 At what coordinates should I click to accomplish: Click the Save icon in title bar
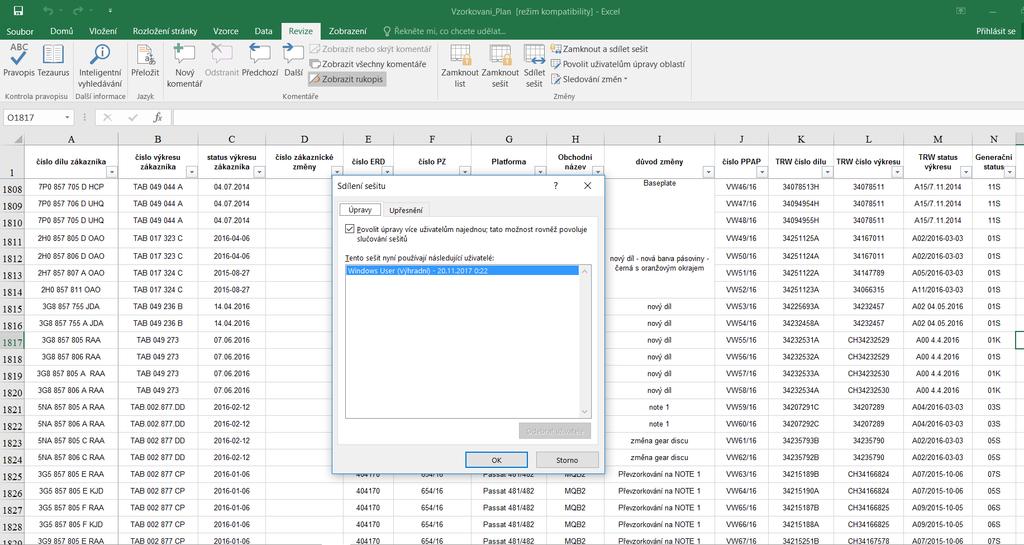18,11
